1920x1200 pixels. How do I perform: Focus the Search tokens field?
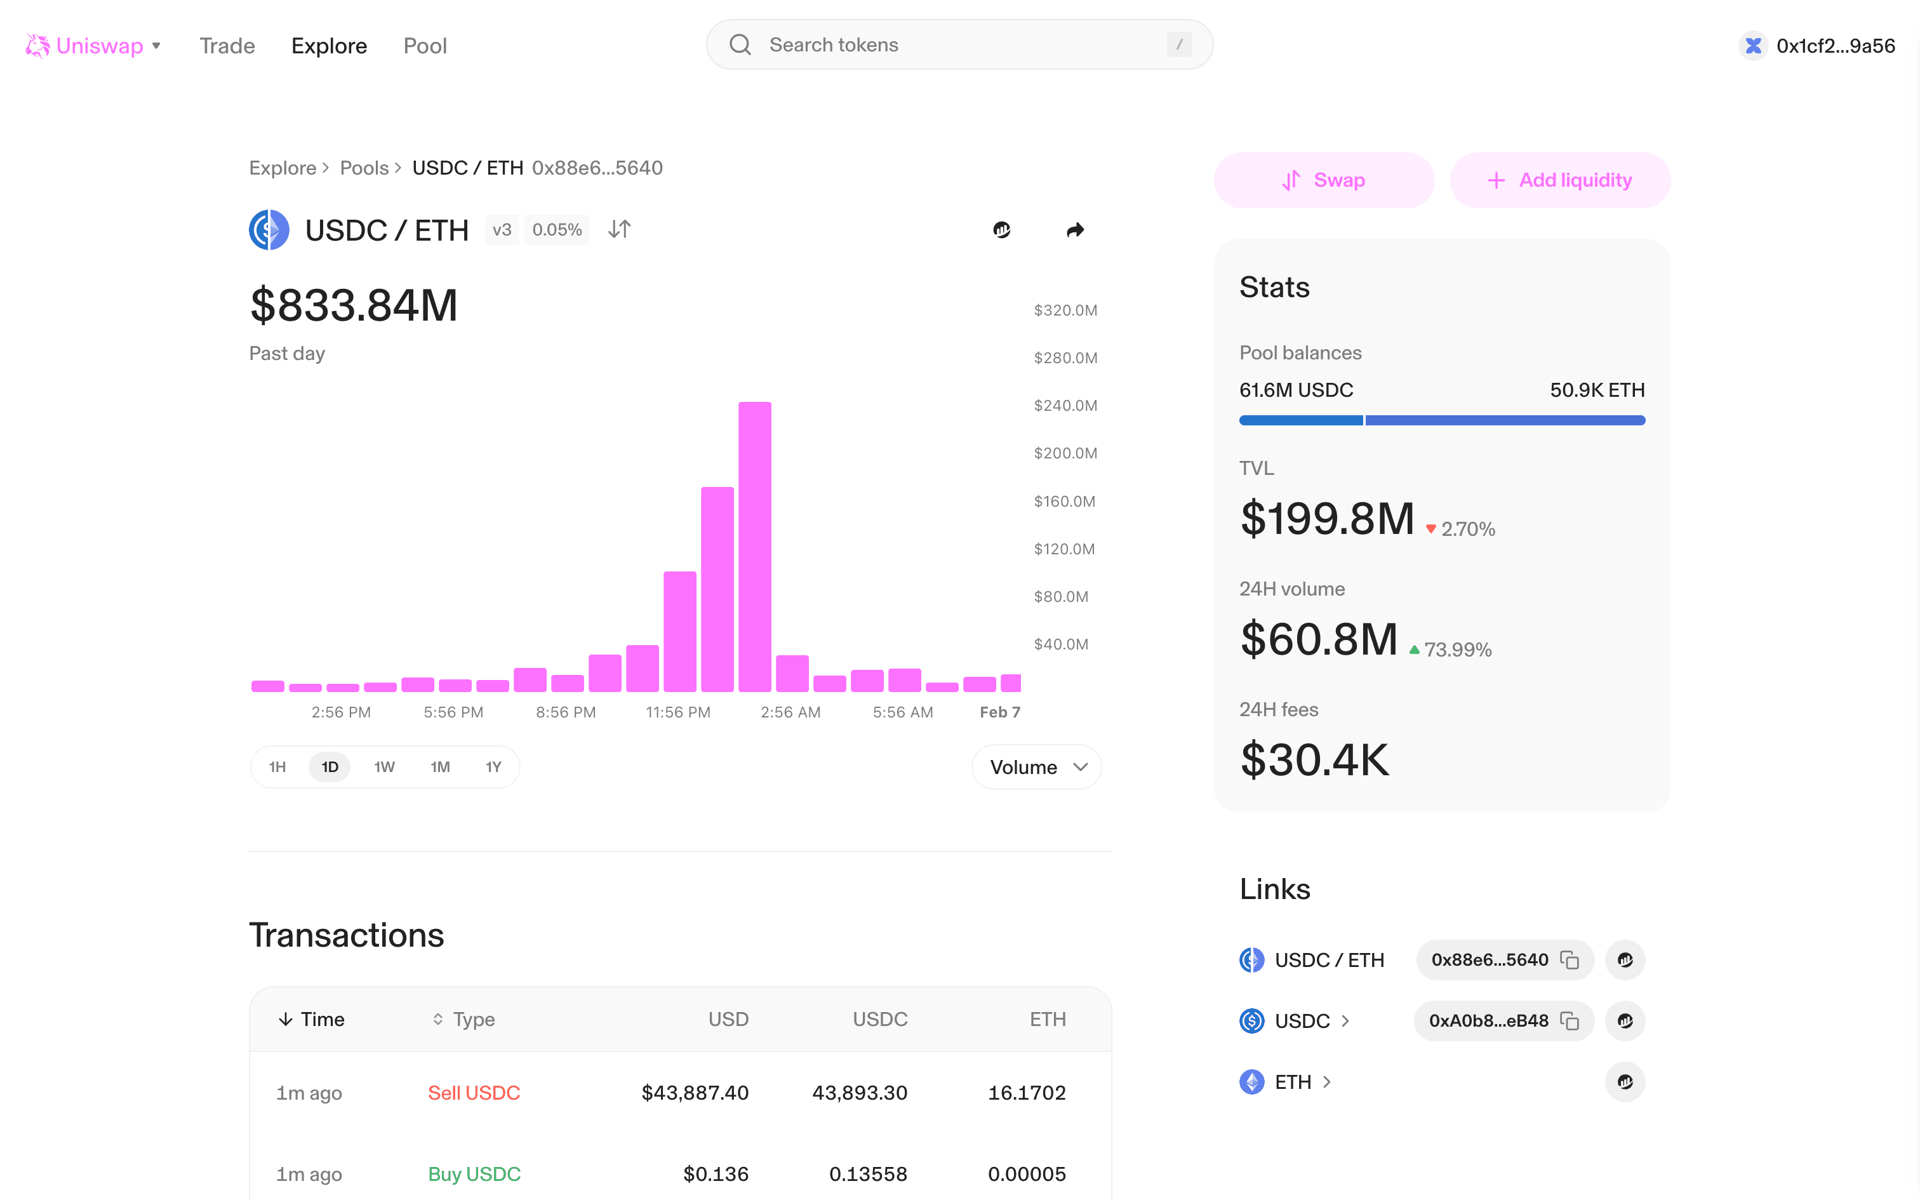[x=959, y=45]
